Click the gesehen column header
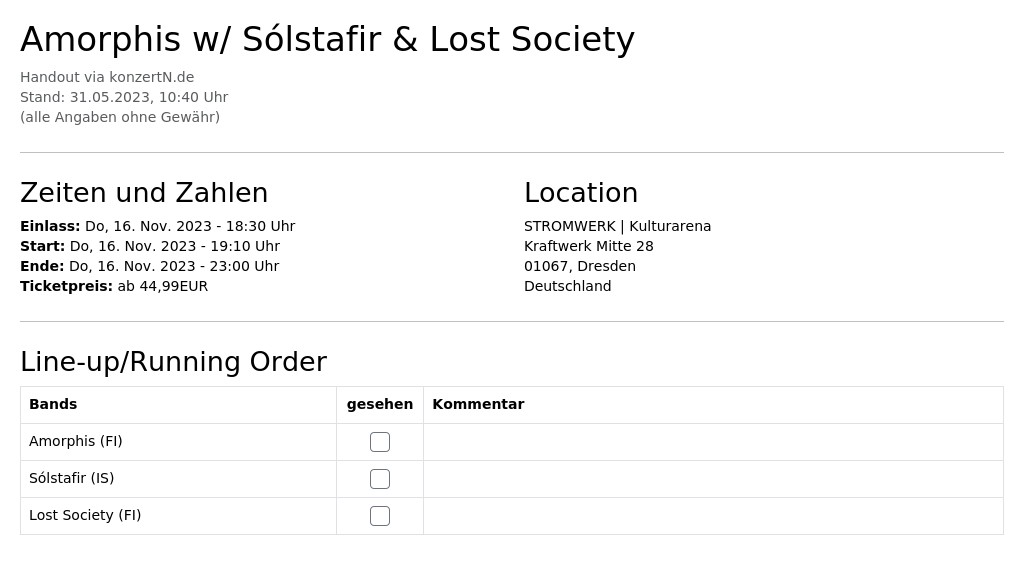Image resolution: width=1024 pixels, height=571 pixels. [x=379, y=404]
